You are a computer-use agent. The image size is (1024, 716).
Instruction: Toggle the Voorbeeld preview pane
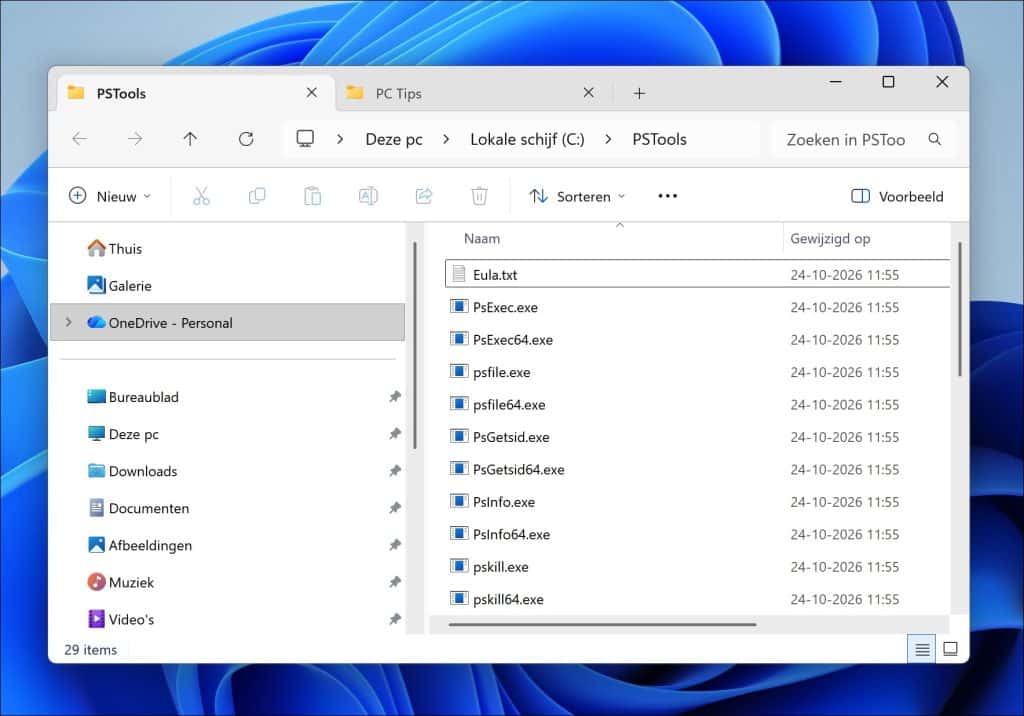pos(897,196)
